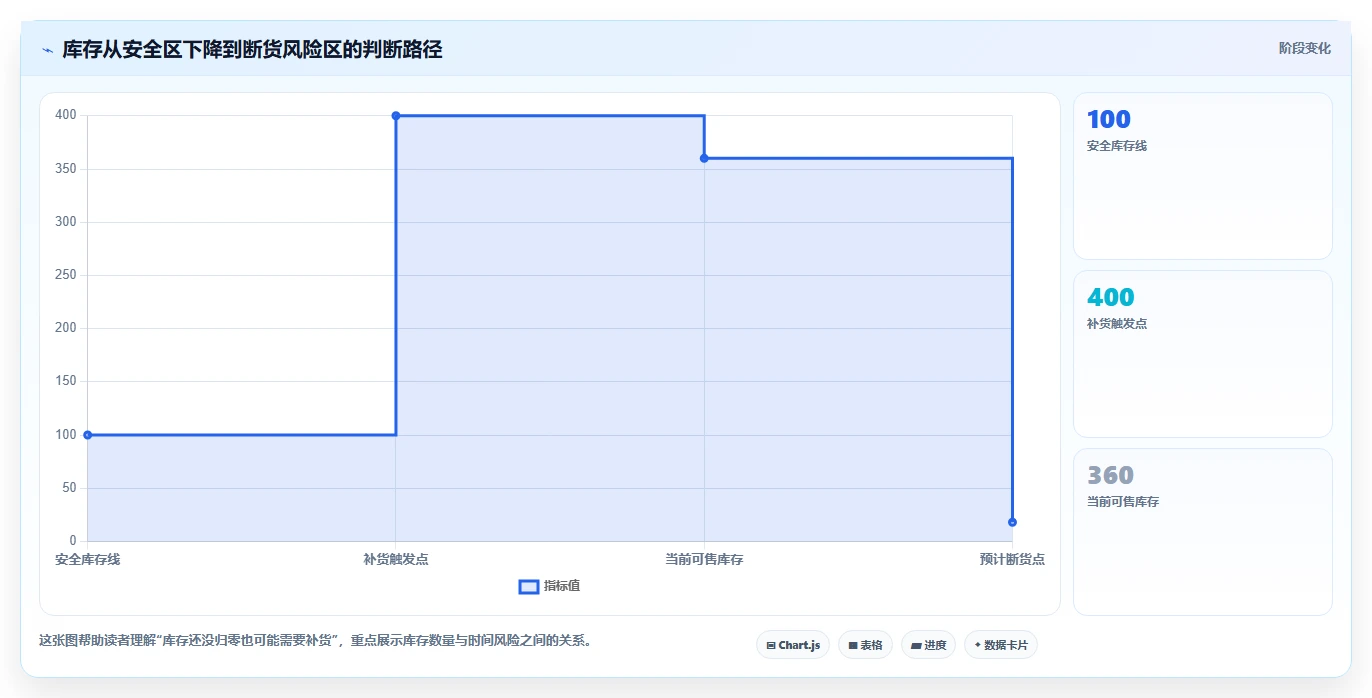Click the data point at 预计断货点
Image resolution: width=1372 pixels, height=698 pixels.
1012,522
